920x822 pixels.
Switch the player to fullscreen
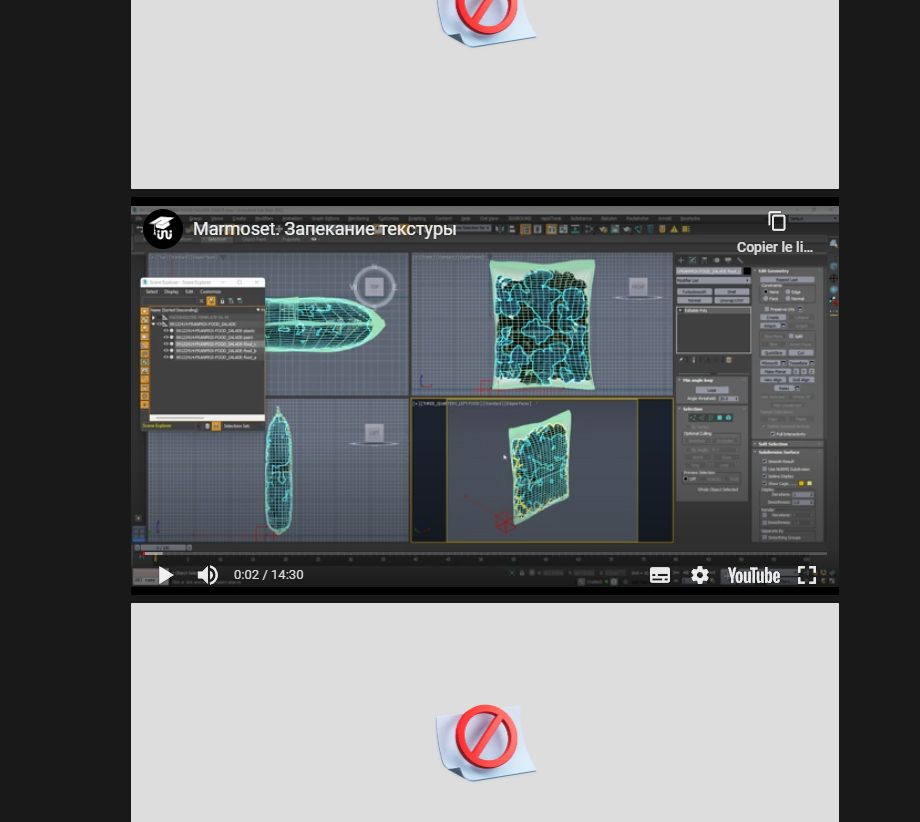point(807,575)
